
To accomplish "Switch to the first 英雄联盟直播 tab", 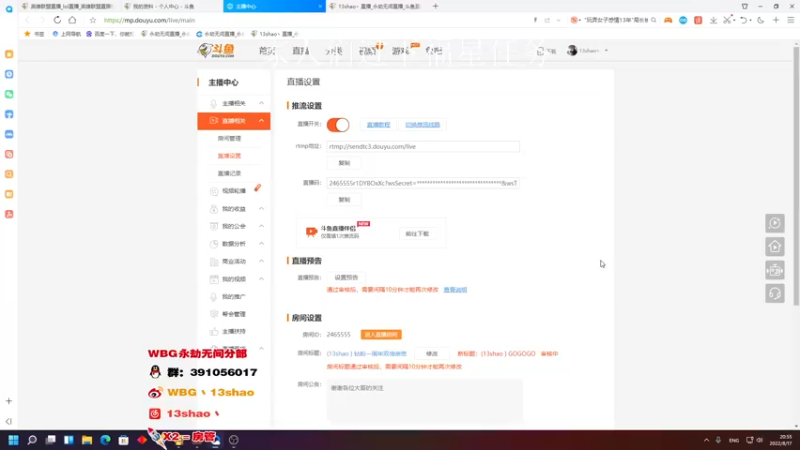I will (69, 6).
